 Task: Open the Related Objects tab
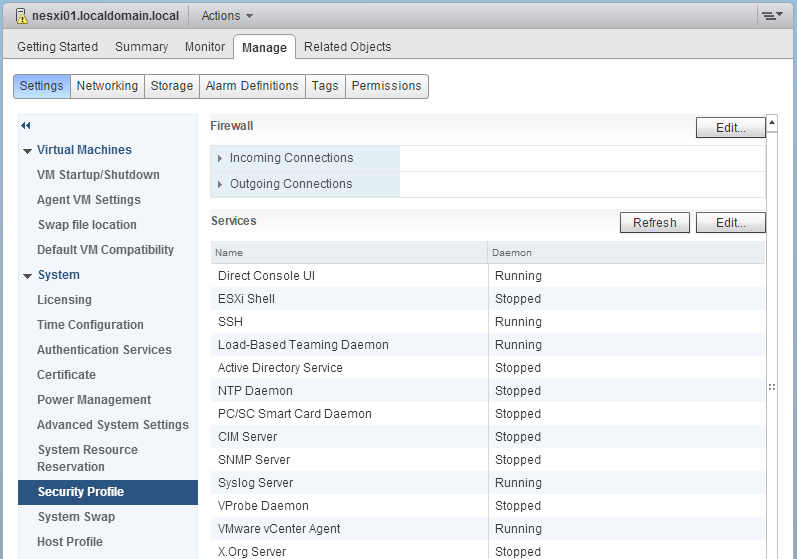click(347, 47)
